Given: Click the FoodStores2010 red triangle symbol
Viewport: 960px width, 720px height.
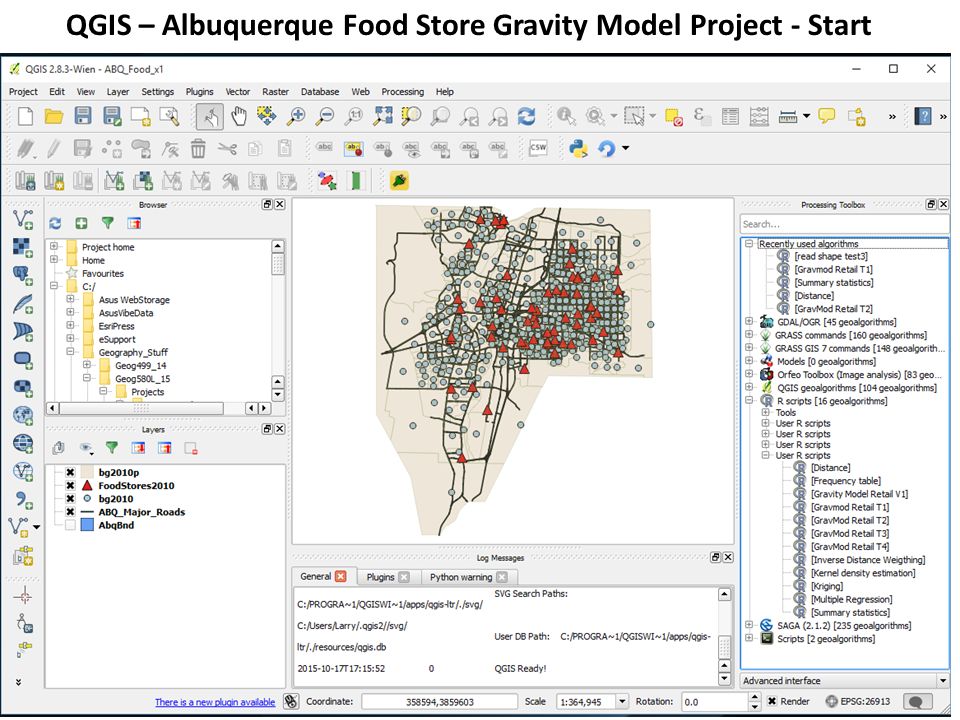Looking at the screenshot, I should tap(87, 486).
